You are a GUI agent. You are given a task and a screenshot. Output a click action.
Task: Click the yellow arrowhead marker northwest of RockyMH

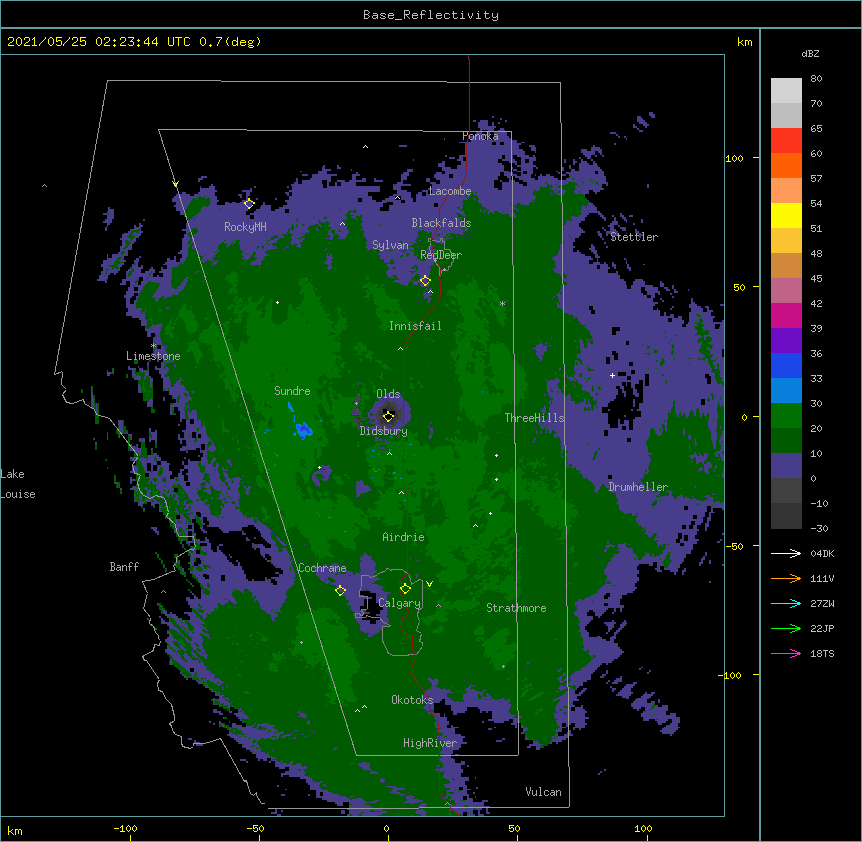pos(175,184)
